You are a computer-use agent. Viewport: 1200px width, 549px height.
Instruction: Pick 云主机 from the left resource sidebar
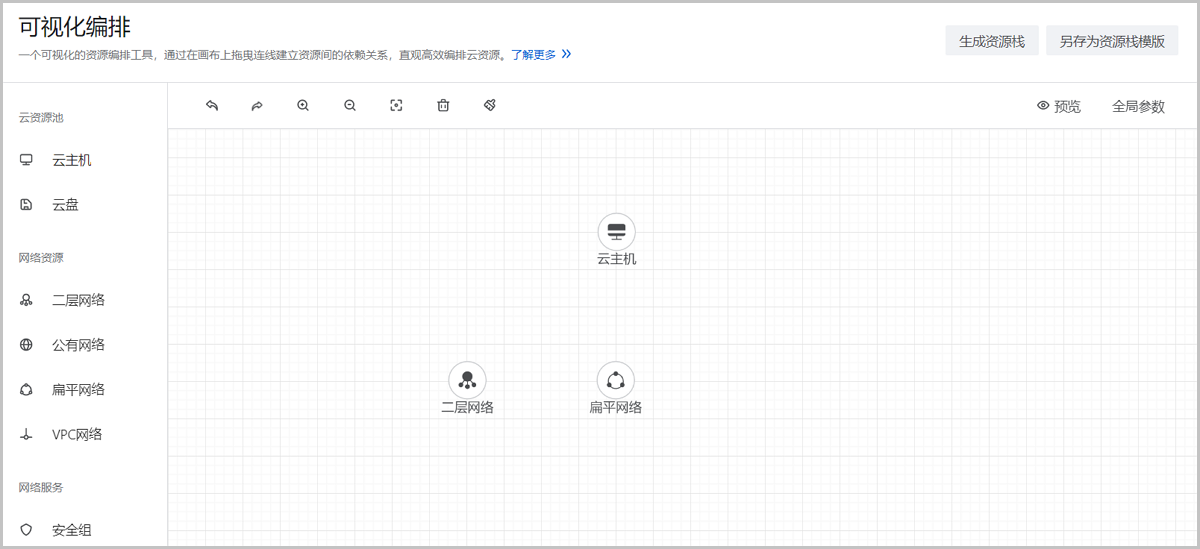(x=72, y=160)
